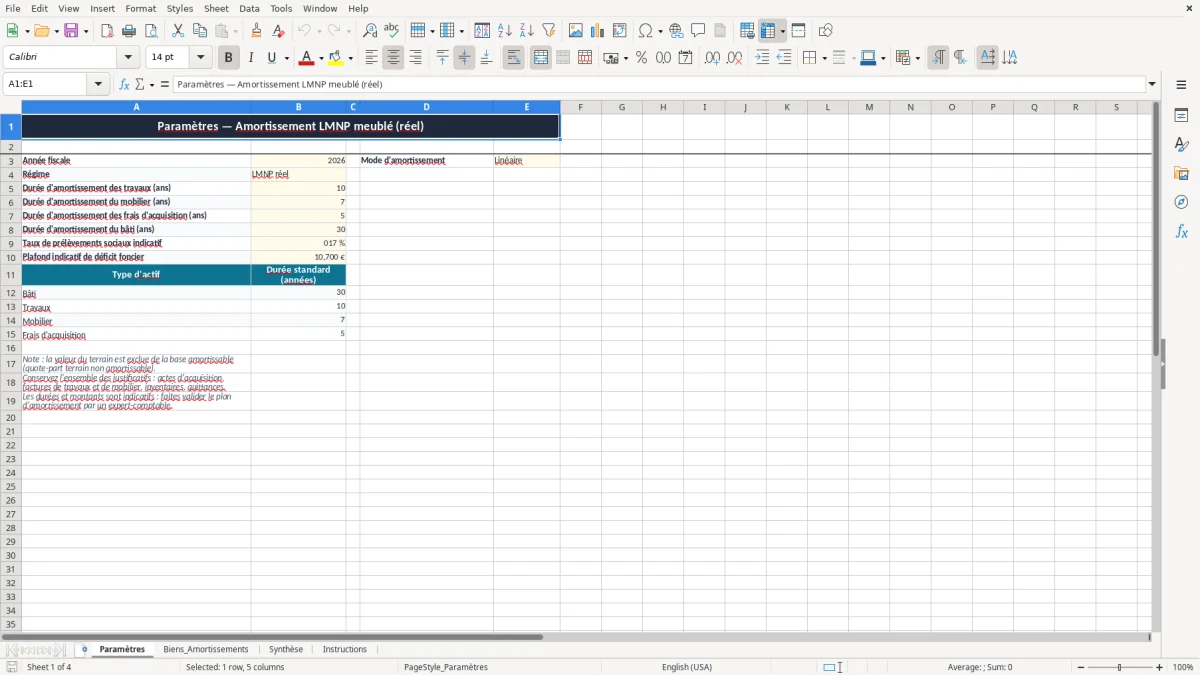Copy the selection to clipboard
Image resolution: width=1200 pixels, height=675 pixels.
200,31
